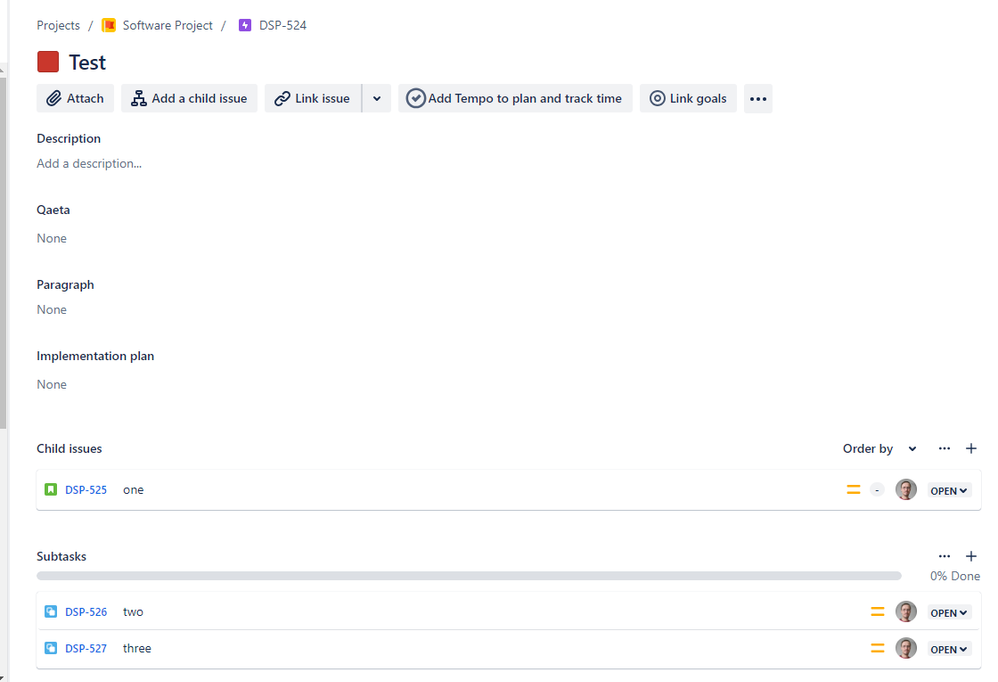Click the story type icon next to DSP-525
Image resolution: width=998 pixels, height=682 pixels.
tap(50, 489)
